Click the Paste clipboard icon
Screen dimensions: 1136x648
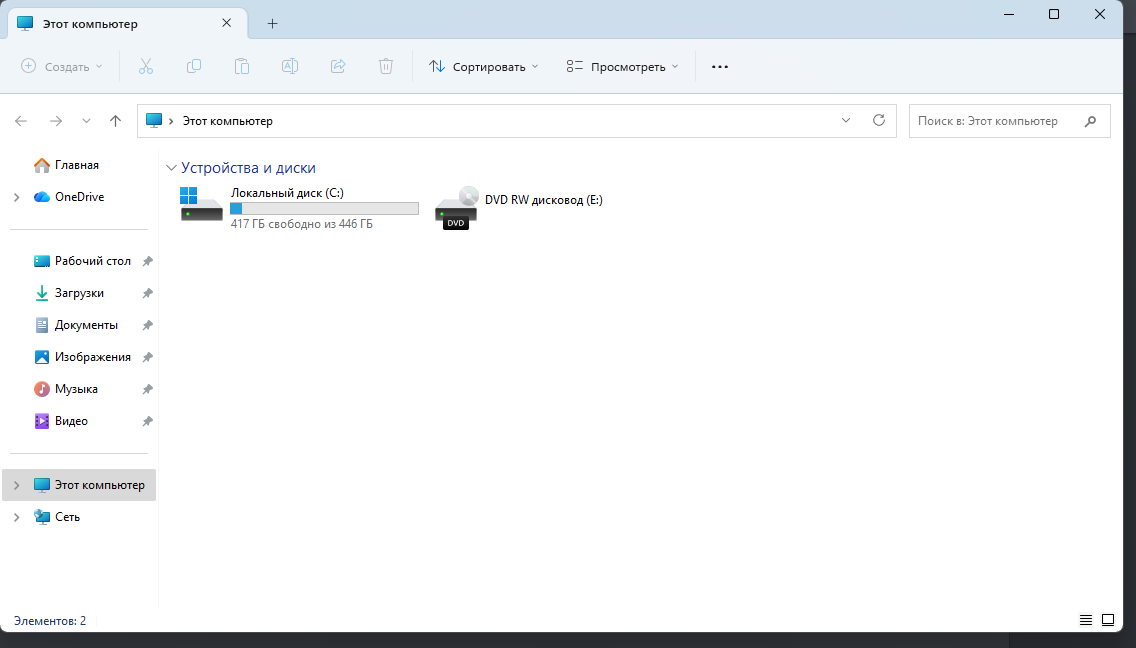point(242,67)
